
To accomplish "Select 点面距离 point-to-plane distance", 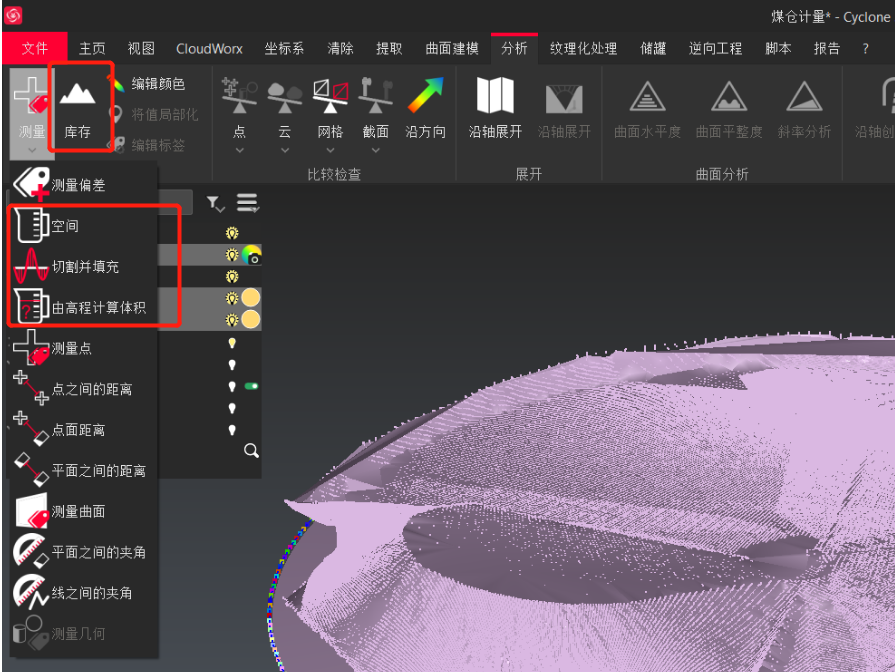I will [83, 430].
